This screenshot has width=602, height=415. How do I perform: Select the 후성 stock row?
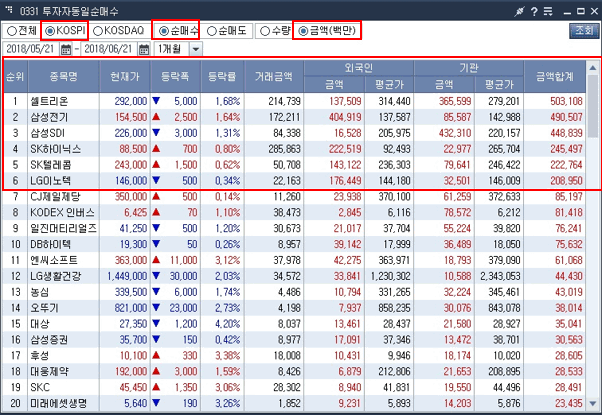click(295, 355)
